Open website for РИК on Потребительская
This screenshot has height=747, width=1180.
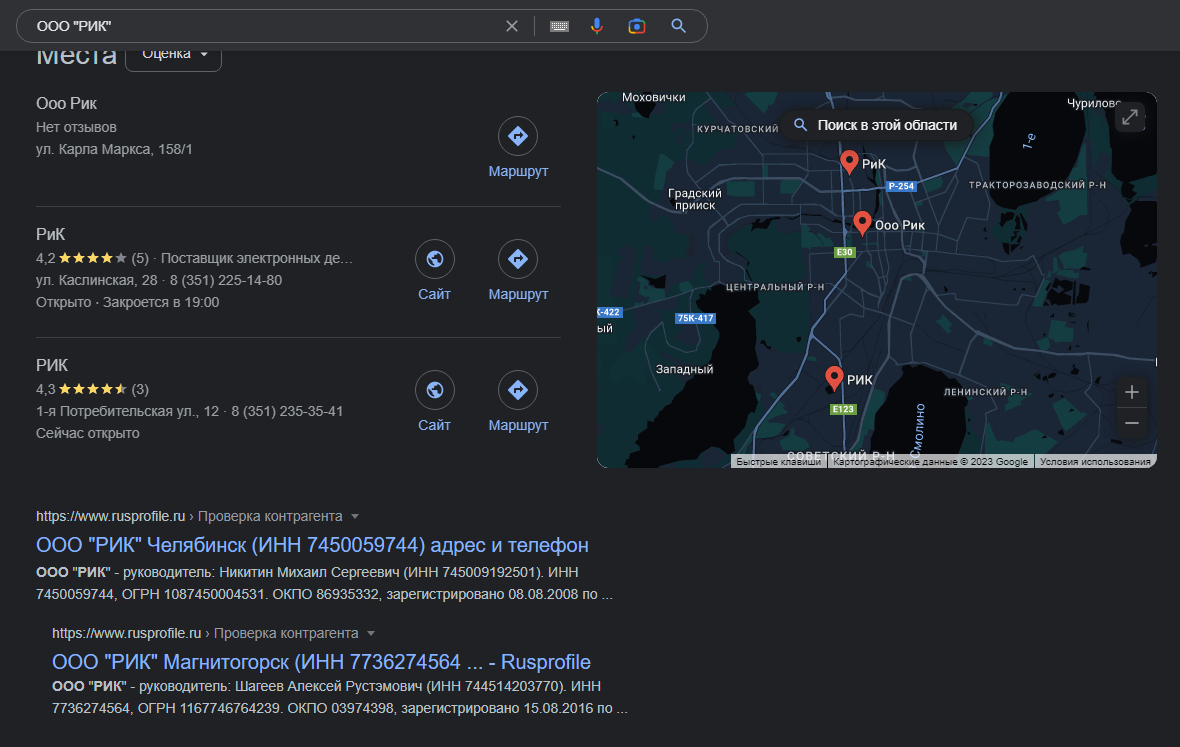[435, 391]
